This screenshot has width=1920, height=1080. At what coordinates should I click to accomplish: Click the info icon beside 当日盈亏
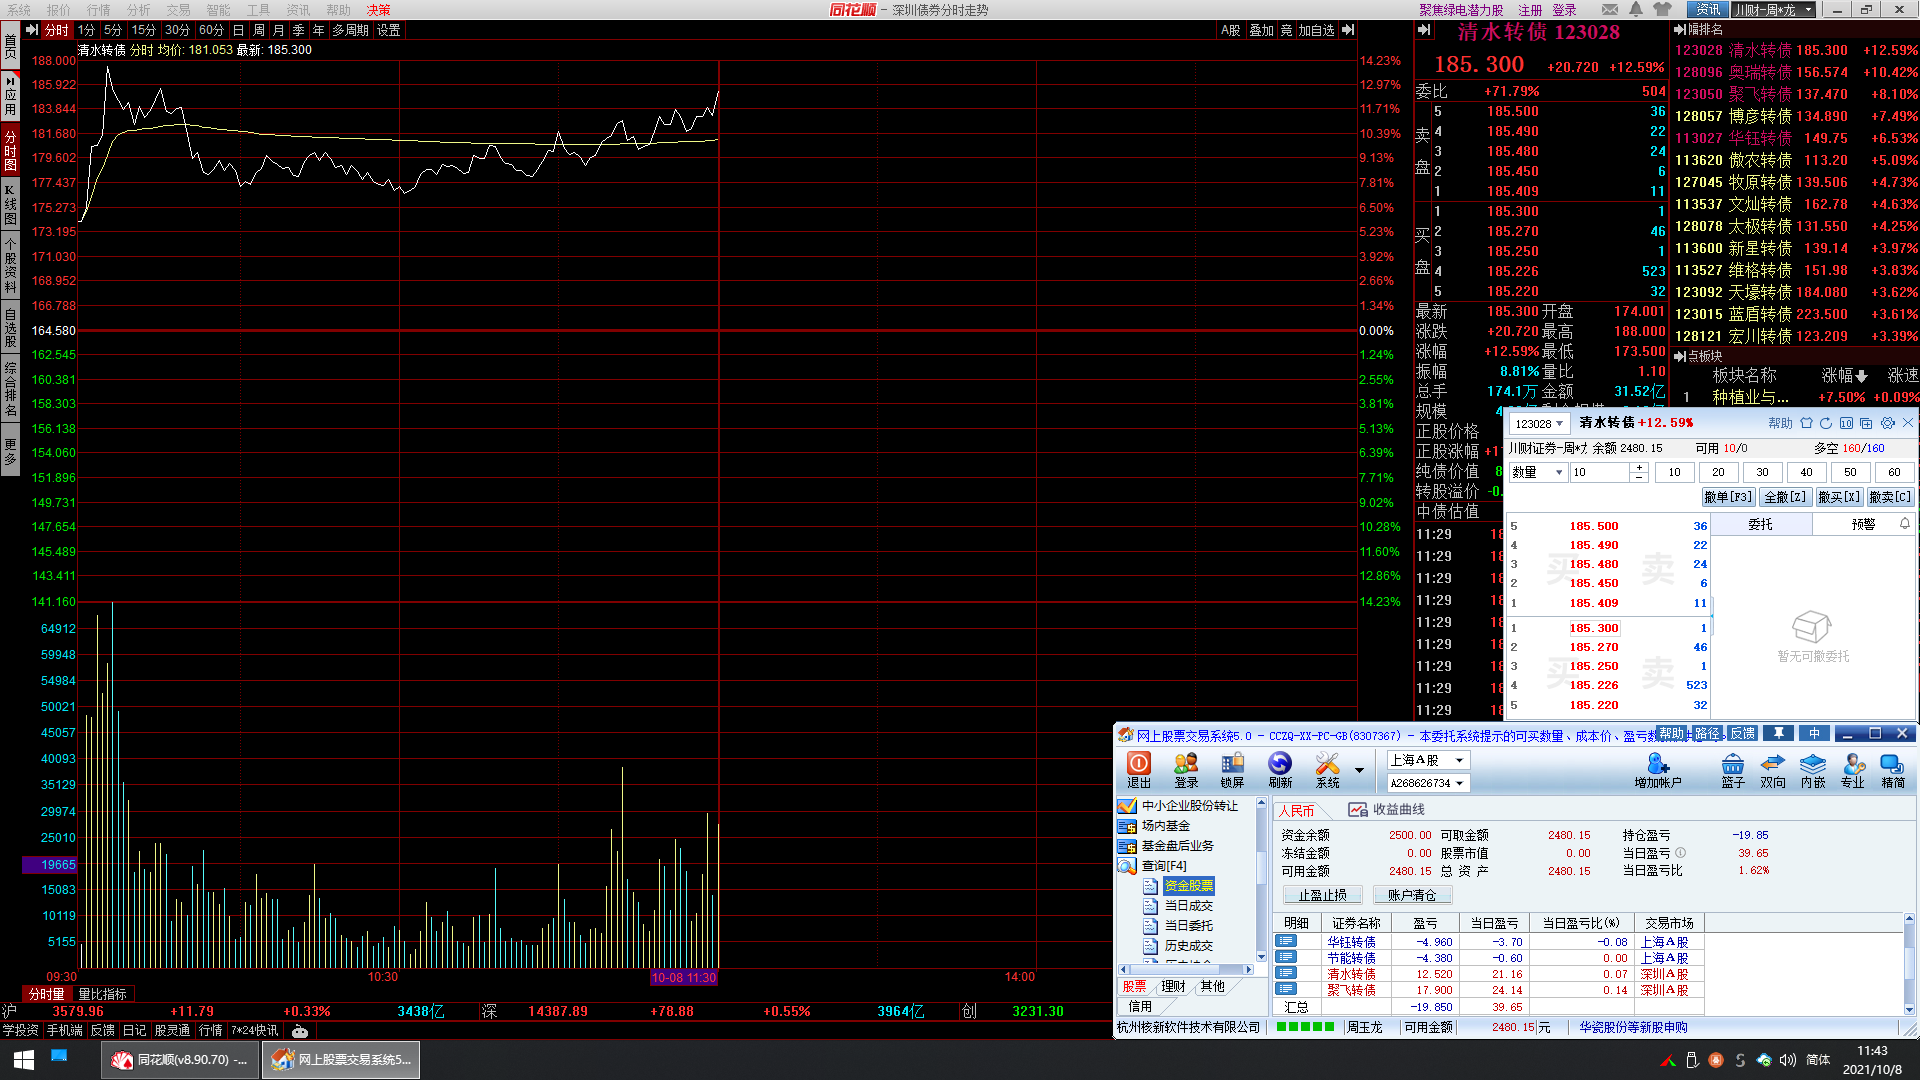coord(1681,853)
